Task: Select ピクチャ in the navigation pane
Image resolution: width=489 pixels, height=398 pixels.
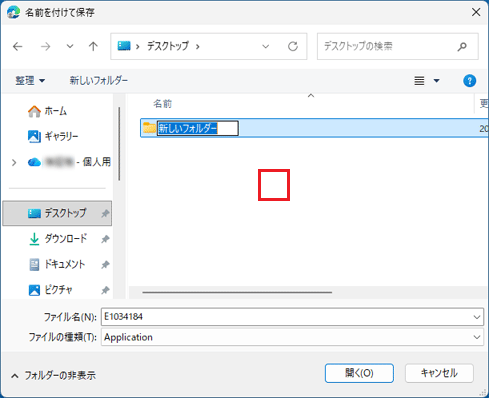Action: (x=50, y=290)
